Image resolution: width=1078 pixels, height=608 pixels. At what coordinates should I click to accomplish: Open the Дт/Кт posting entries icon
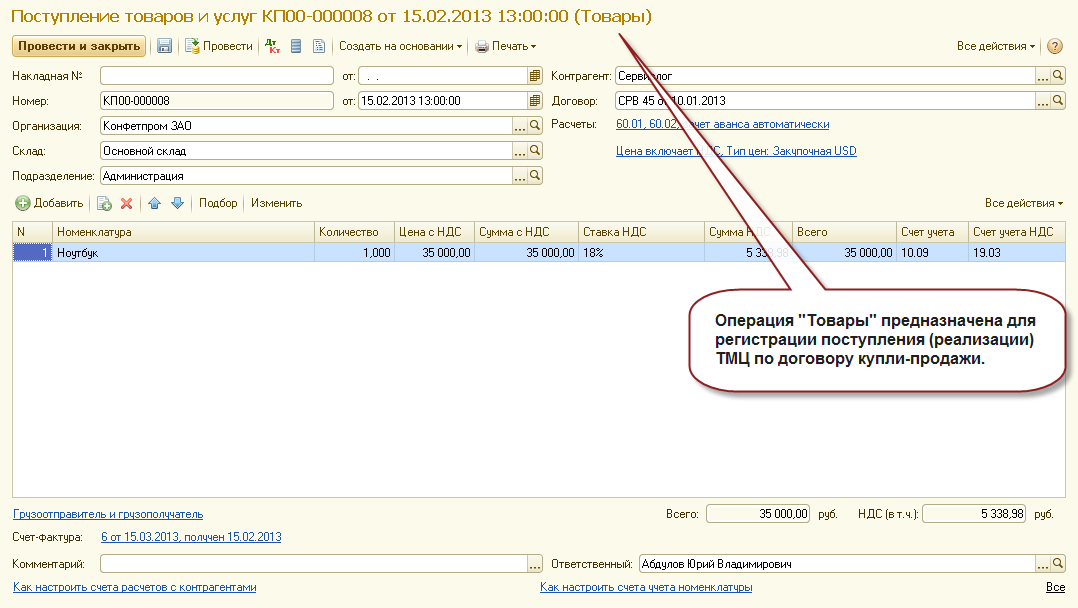click(x=273, y=46)
